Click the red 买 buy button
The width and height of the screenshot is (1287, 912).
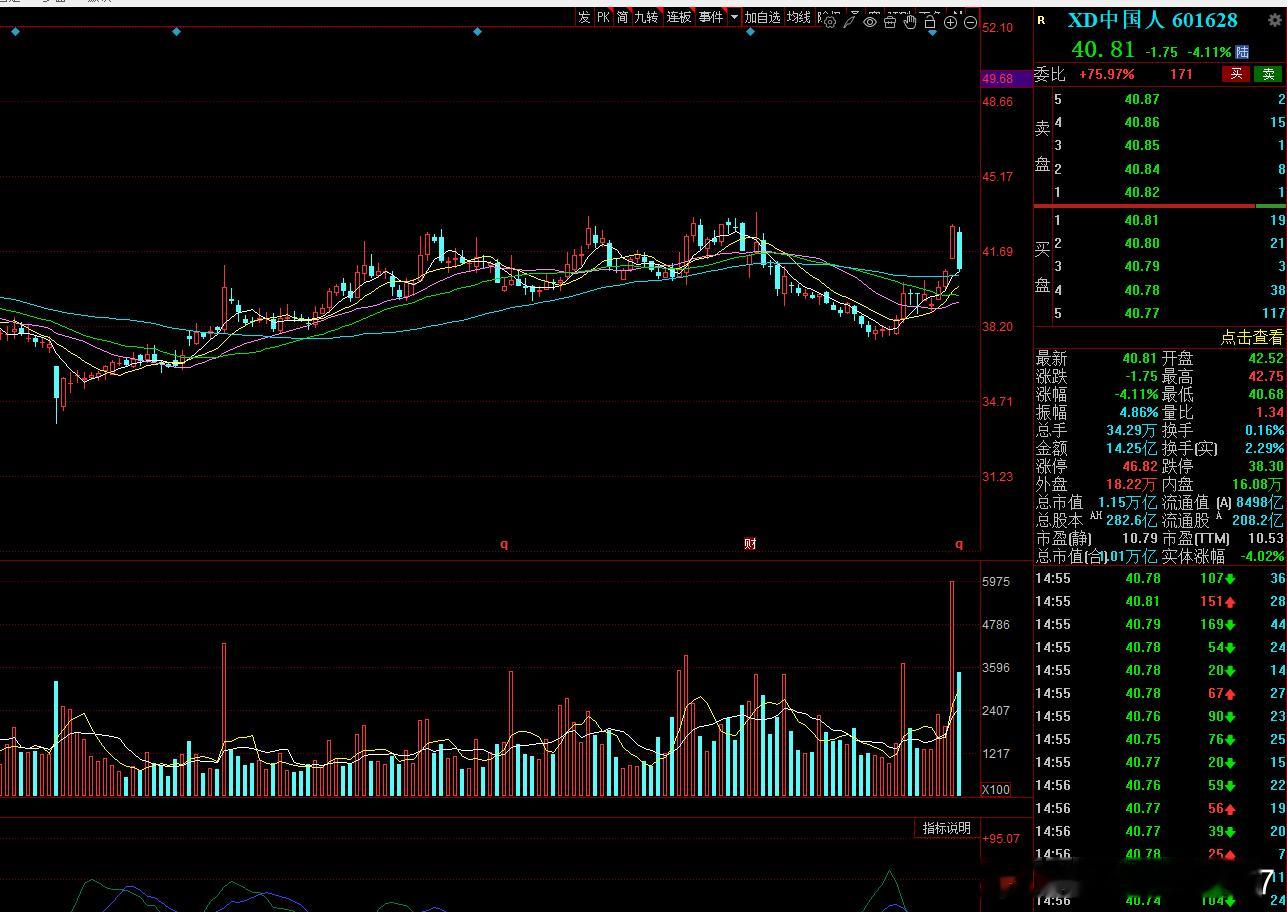pos(1236,74)
